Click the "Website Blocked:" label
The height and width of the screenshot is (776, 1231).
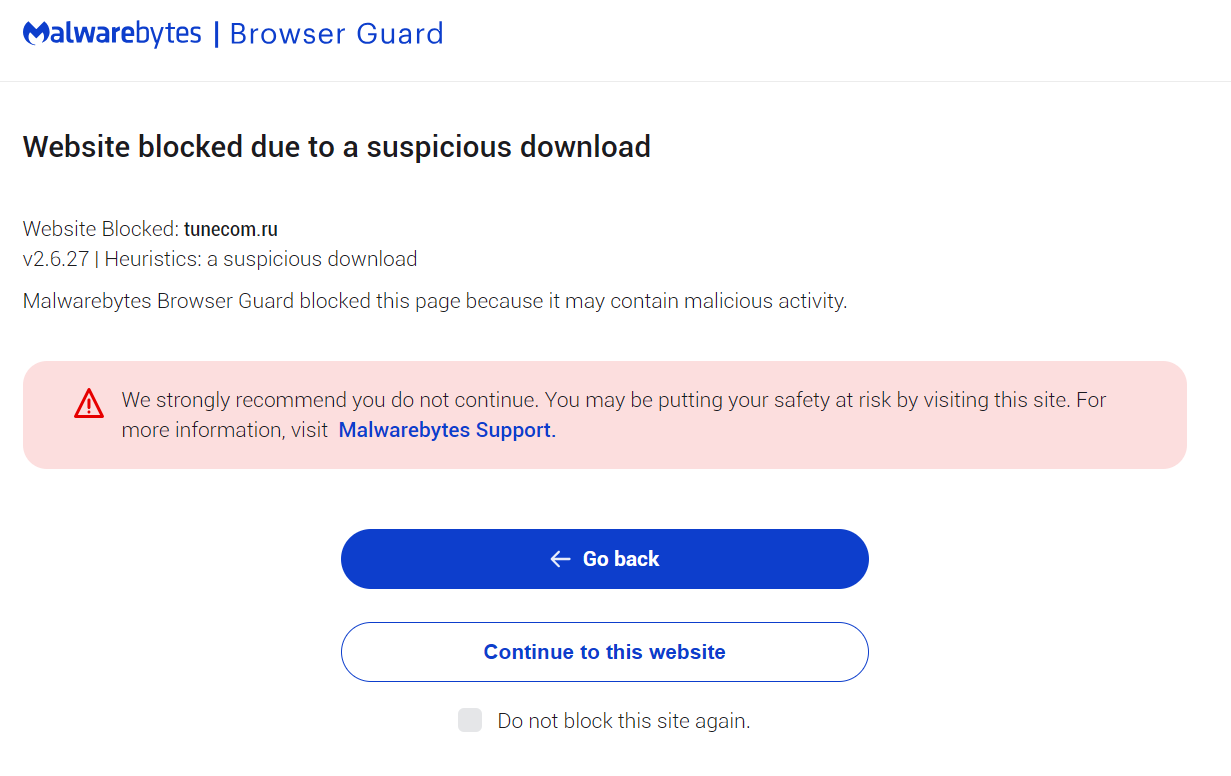coord(100,229)
